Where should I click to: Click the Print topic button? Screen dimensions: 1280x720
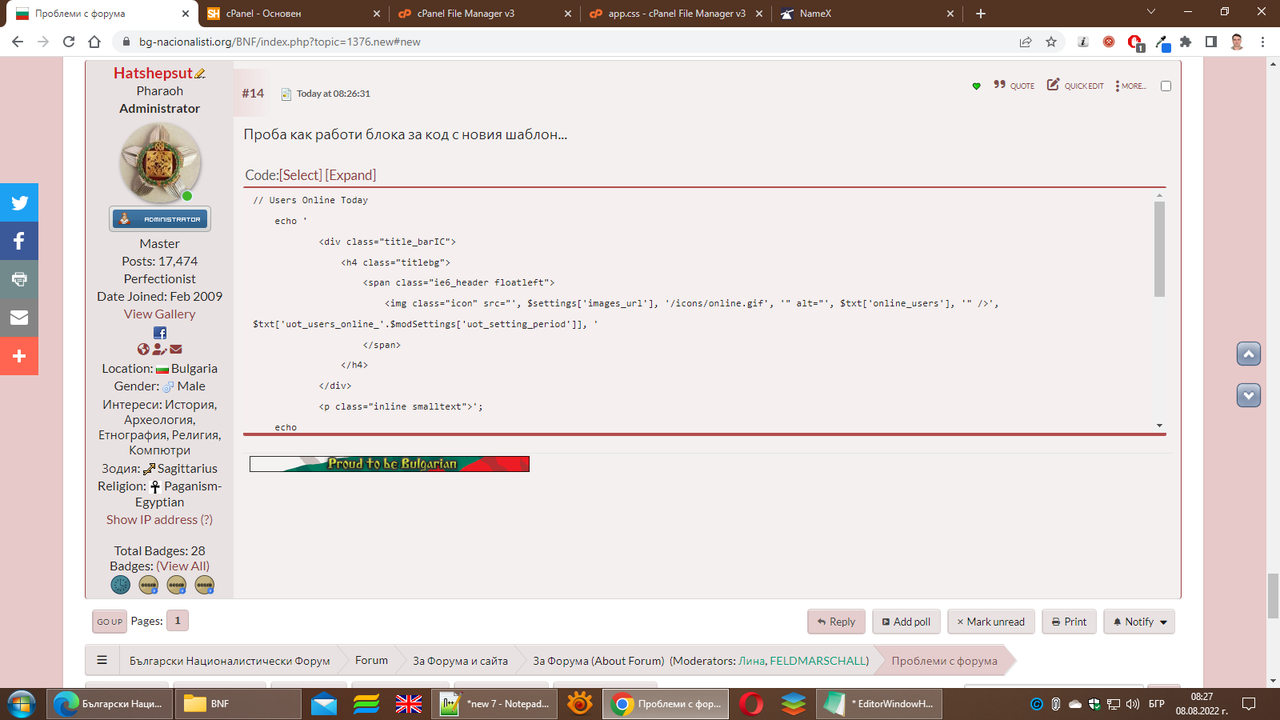1069,621
